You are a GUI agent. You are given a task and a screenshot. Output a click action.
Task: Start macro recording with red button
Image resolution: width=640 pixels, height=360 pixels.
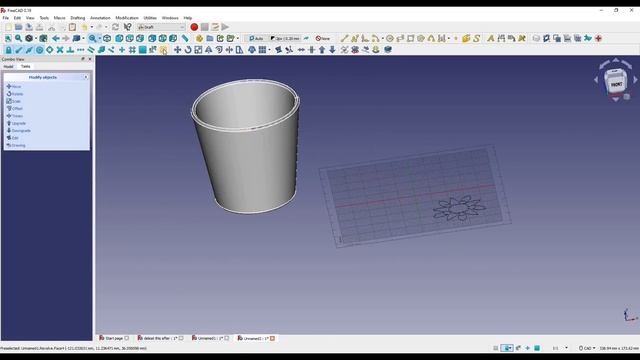click(194, 27)
